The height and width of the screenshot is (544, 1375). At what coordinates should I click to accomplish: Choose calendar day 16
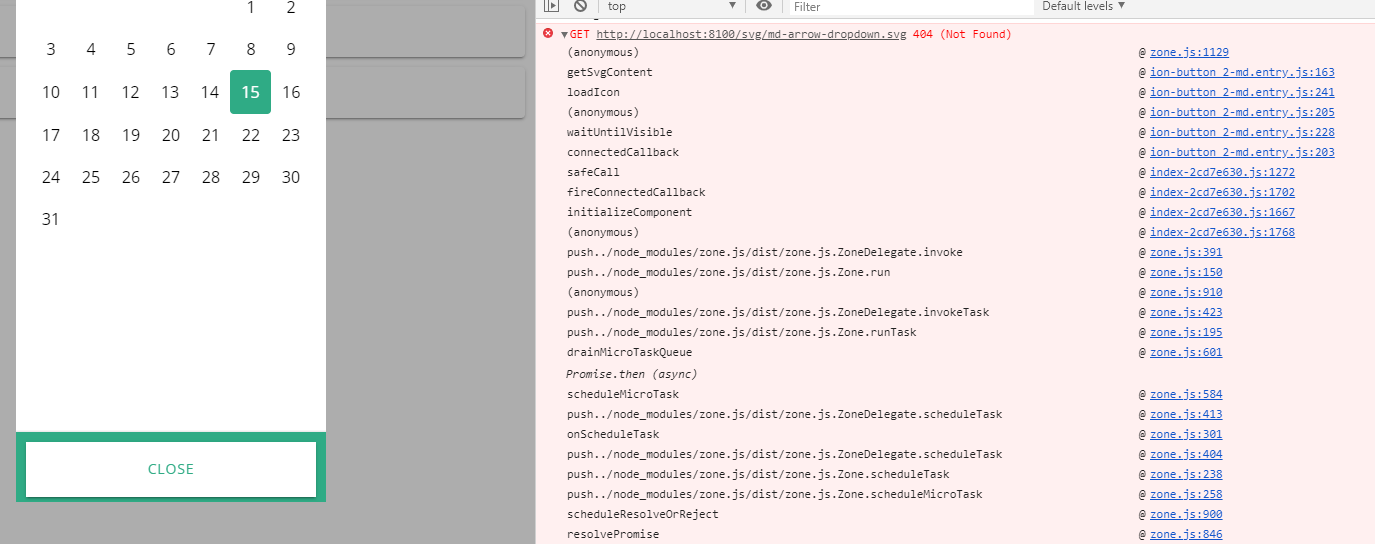(x=291, y=92)
